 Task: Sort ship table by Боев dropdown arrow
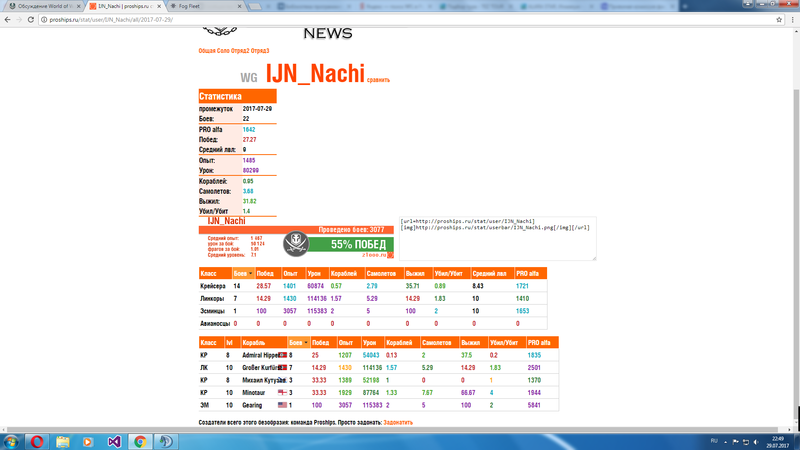click(306, 343)
